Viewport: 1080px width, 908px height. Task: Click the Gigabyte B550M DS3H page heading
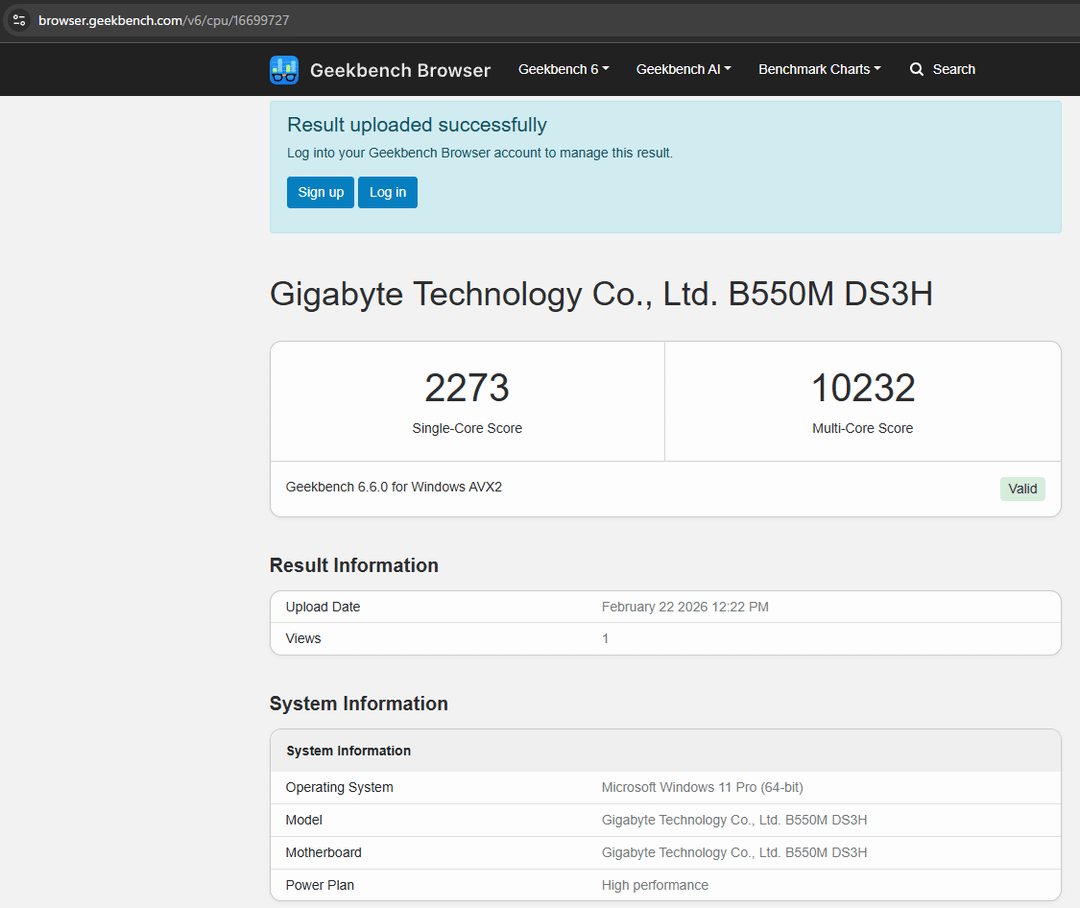601,294
